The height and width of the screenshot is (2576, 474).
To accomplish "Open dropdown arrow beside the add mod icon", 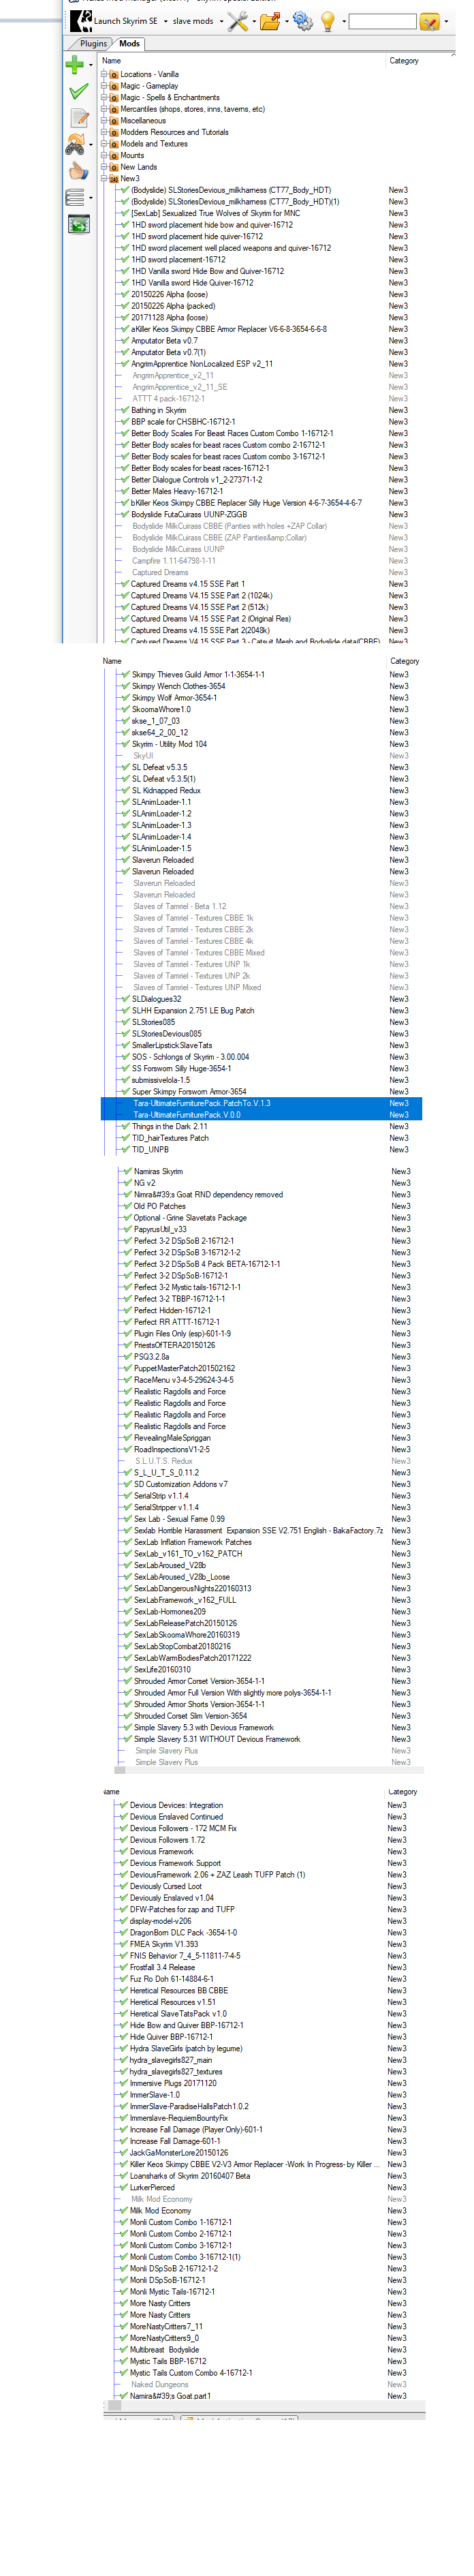I will 91,65.
